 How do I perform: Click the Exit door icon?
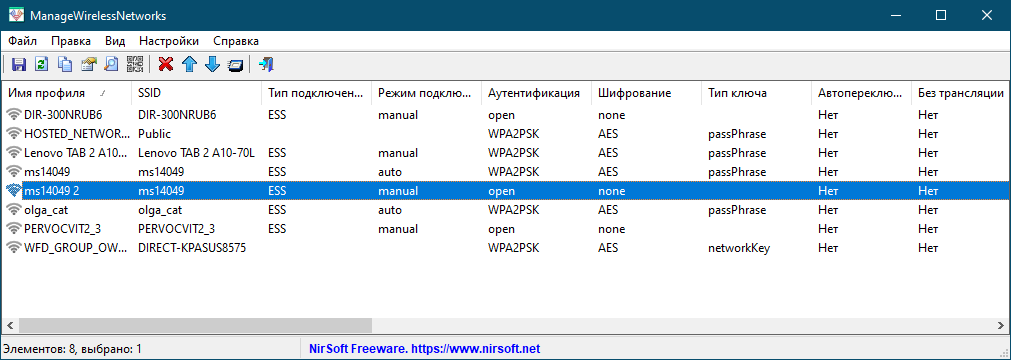[x=266, y=64]
